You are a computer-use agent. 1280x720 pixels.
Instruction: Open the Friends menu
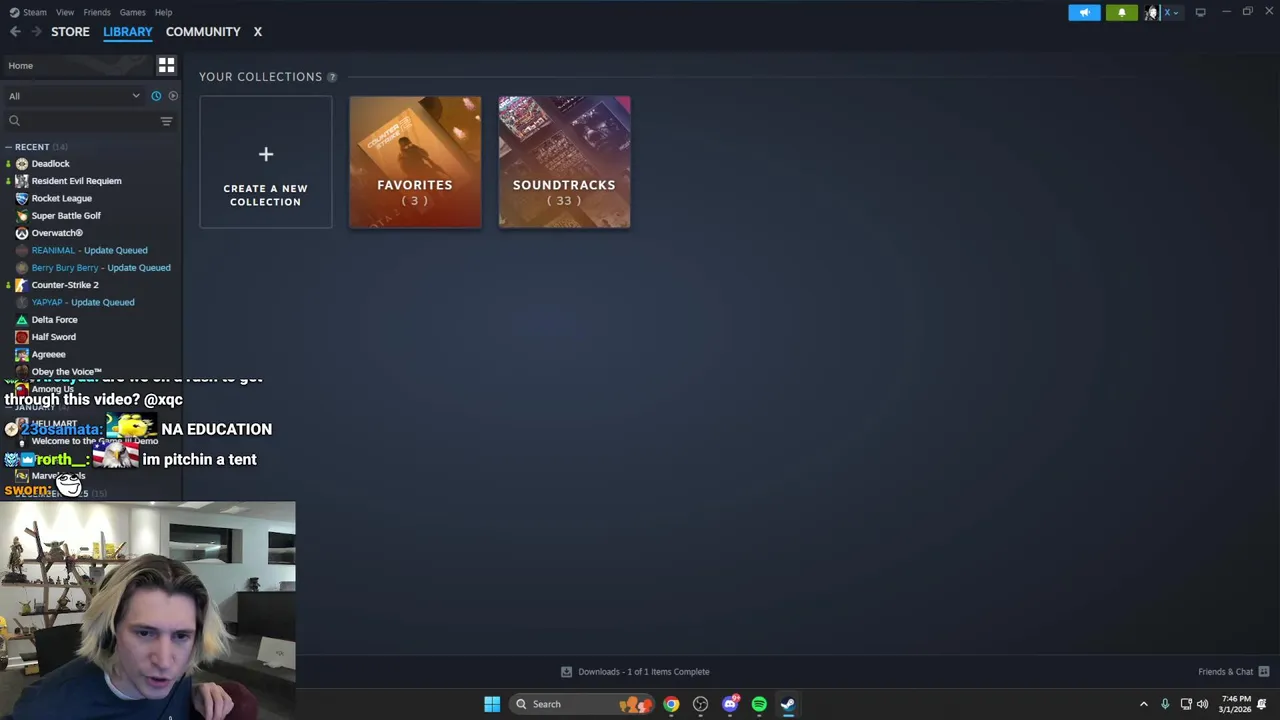97,12
